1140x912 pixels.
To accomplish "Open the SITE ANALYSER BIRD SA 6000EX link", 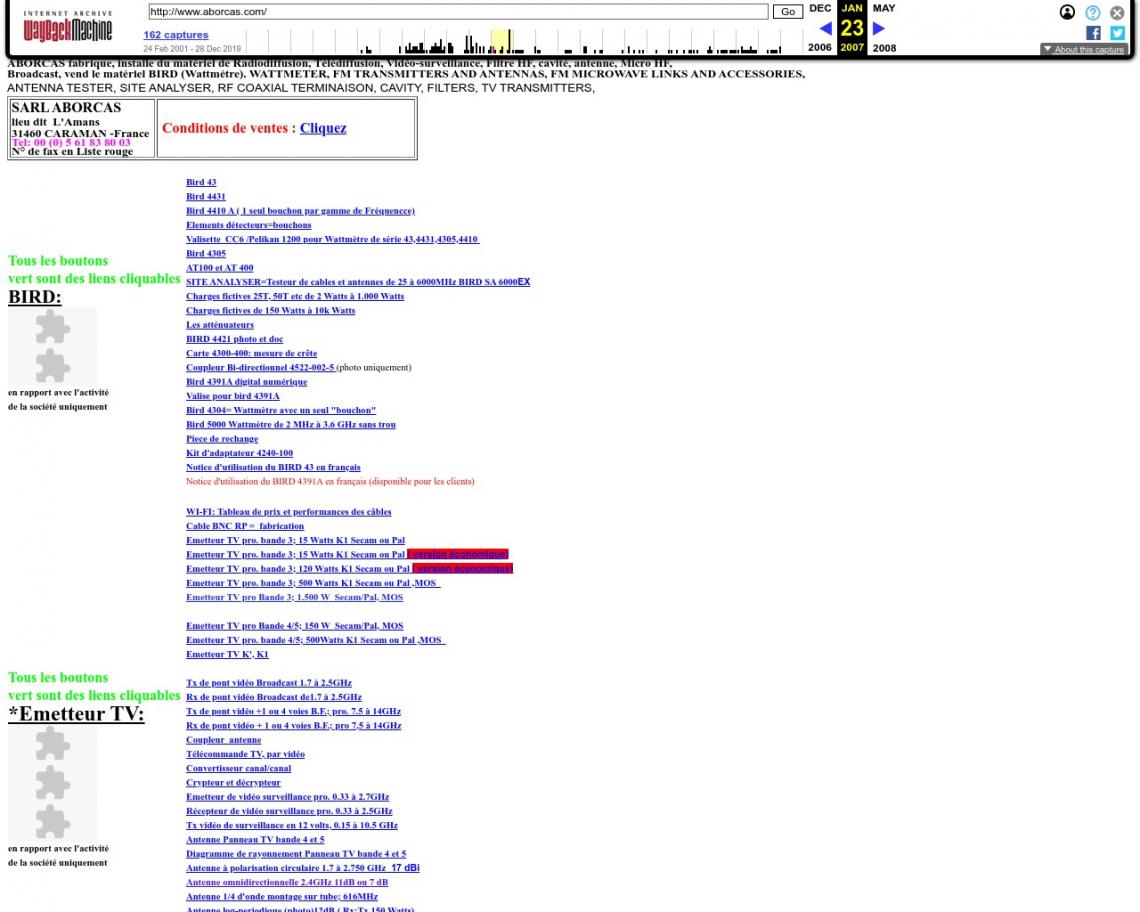I will (358, 282).
